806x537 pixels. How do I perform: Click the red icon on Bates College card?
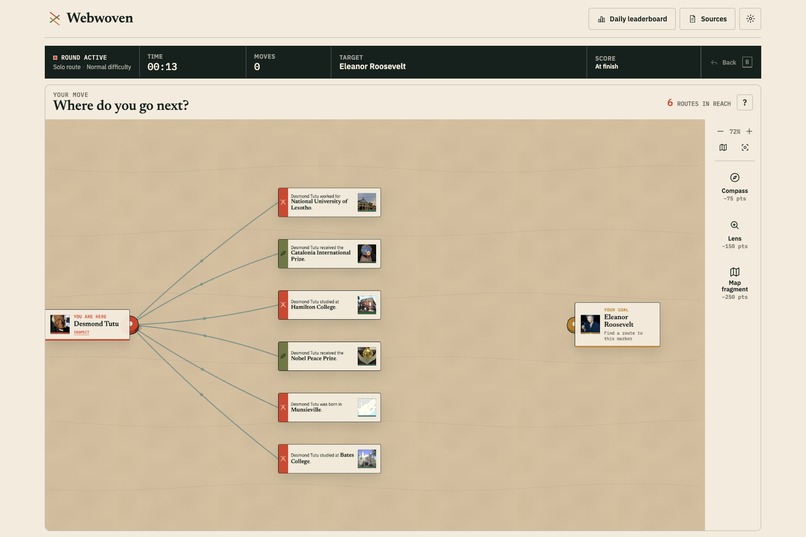pyautogui.click(x=283, y=459)
